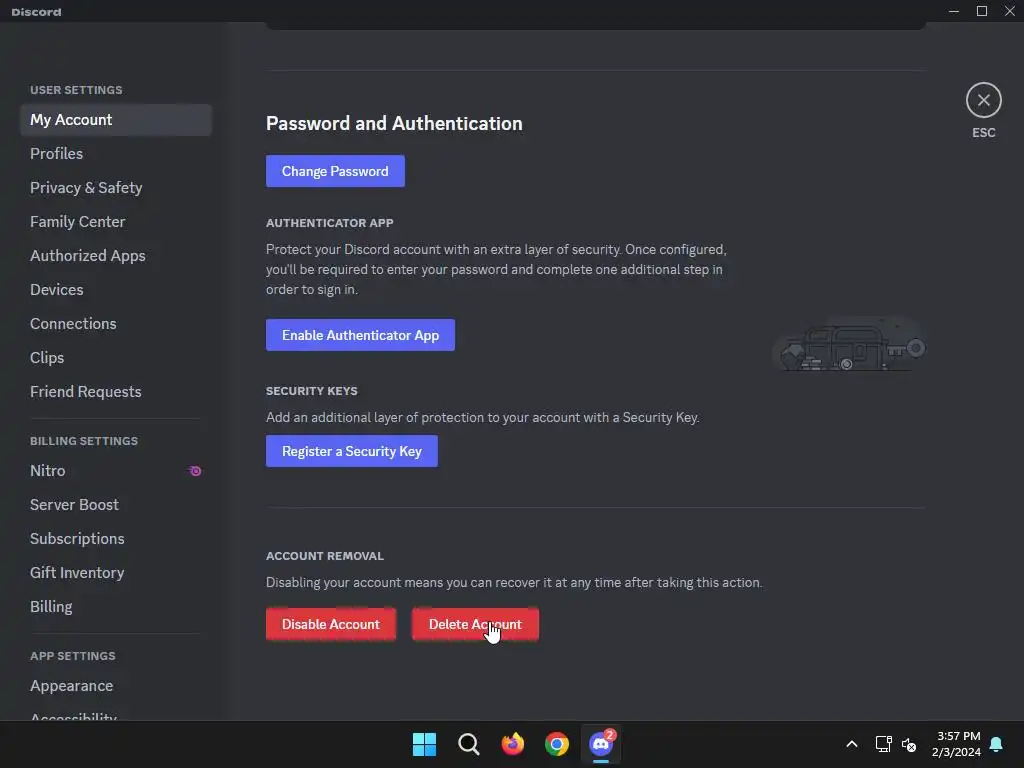Open the notifications bell icon
This screenshot has height=768, width=1024.
pyautogui.click(x=996, y=744)
